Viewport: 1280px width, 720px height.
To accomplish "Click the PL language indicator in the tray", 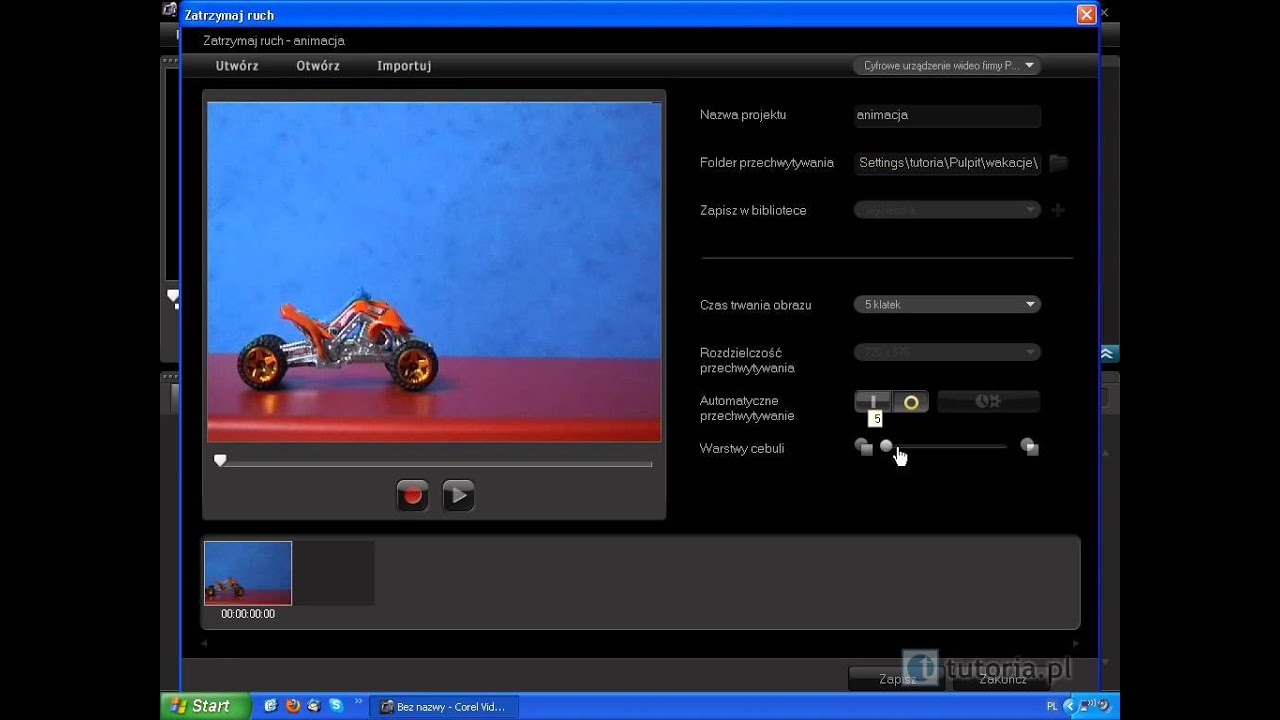I will [1052, 706].
